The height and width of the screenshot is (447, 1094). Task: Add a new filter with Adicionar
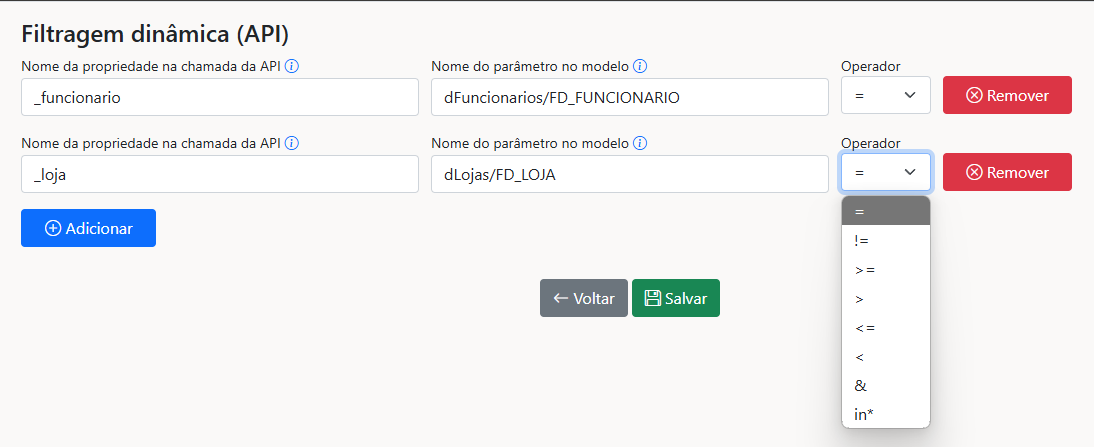(x=88, y=228)
